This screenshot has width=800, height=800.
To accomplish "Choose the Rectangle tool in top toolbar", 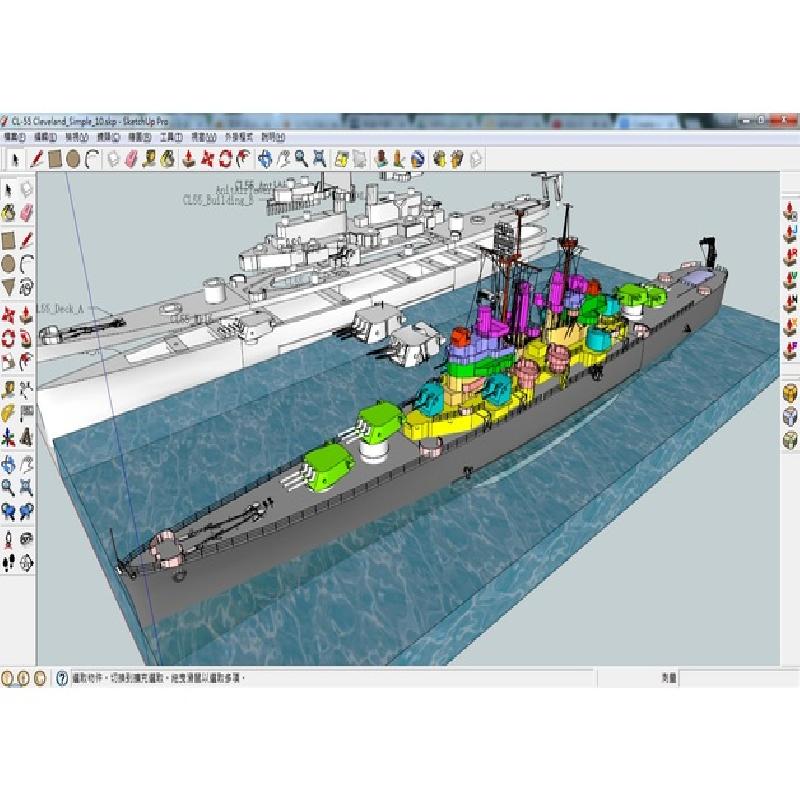I will pyautogui.click(x=56, y=158).
